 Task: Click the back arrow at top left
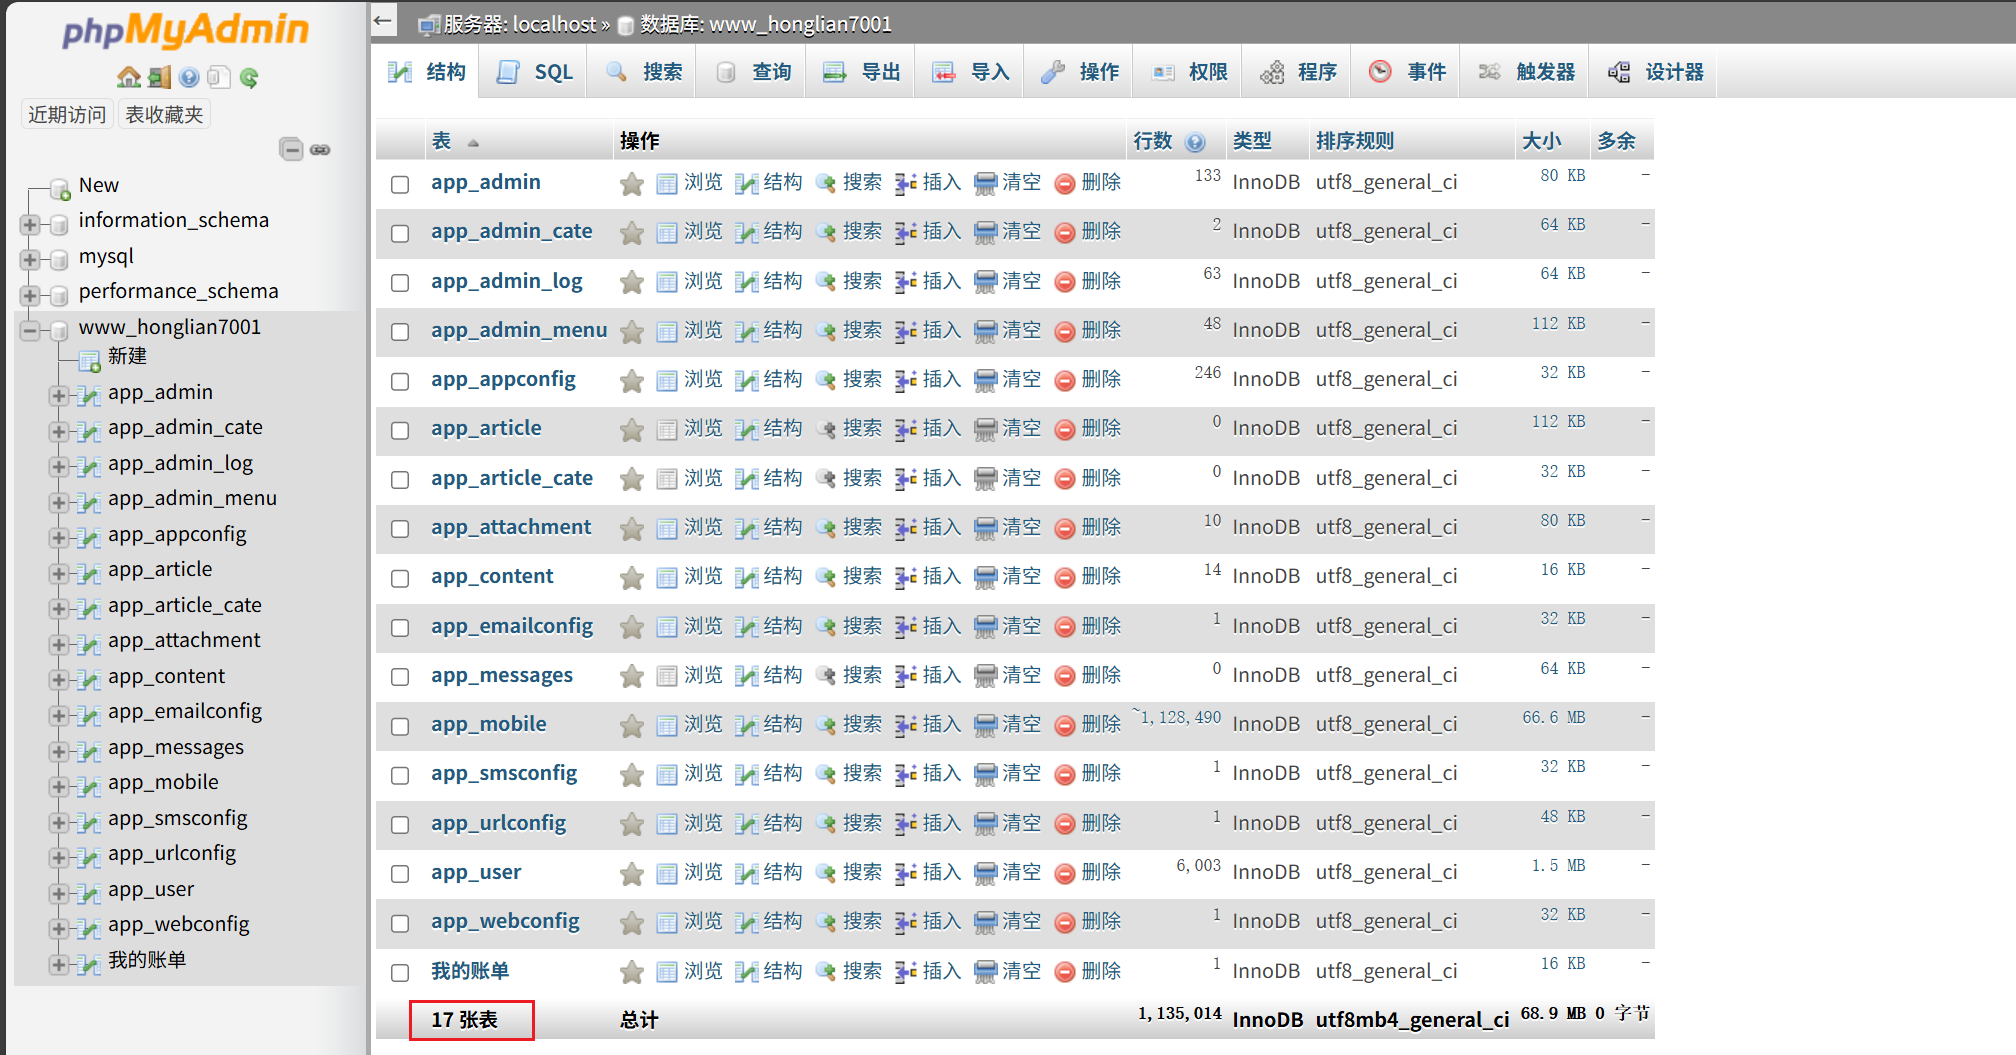(x=383, y=21)
